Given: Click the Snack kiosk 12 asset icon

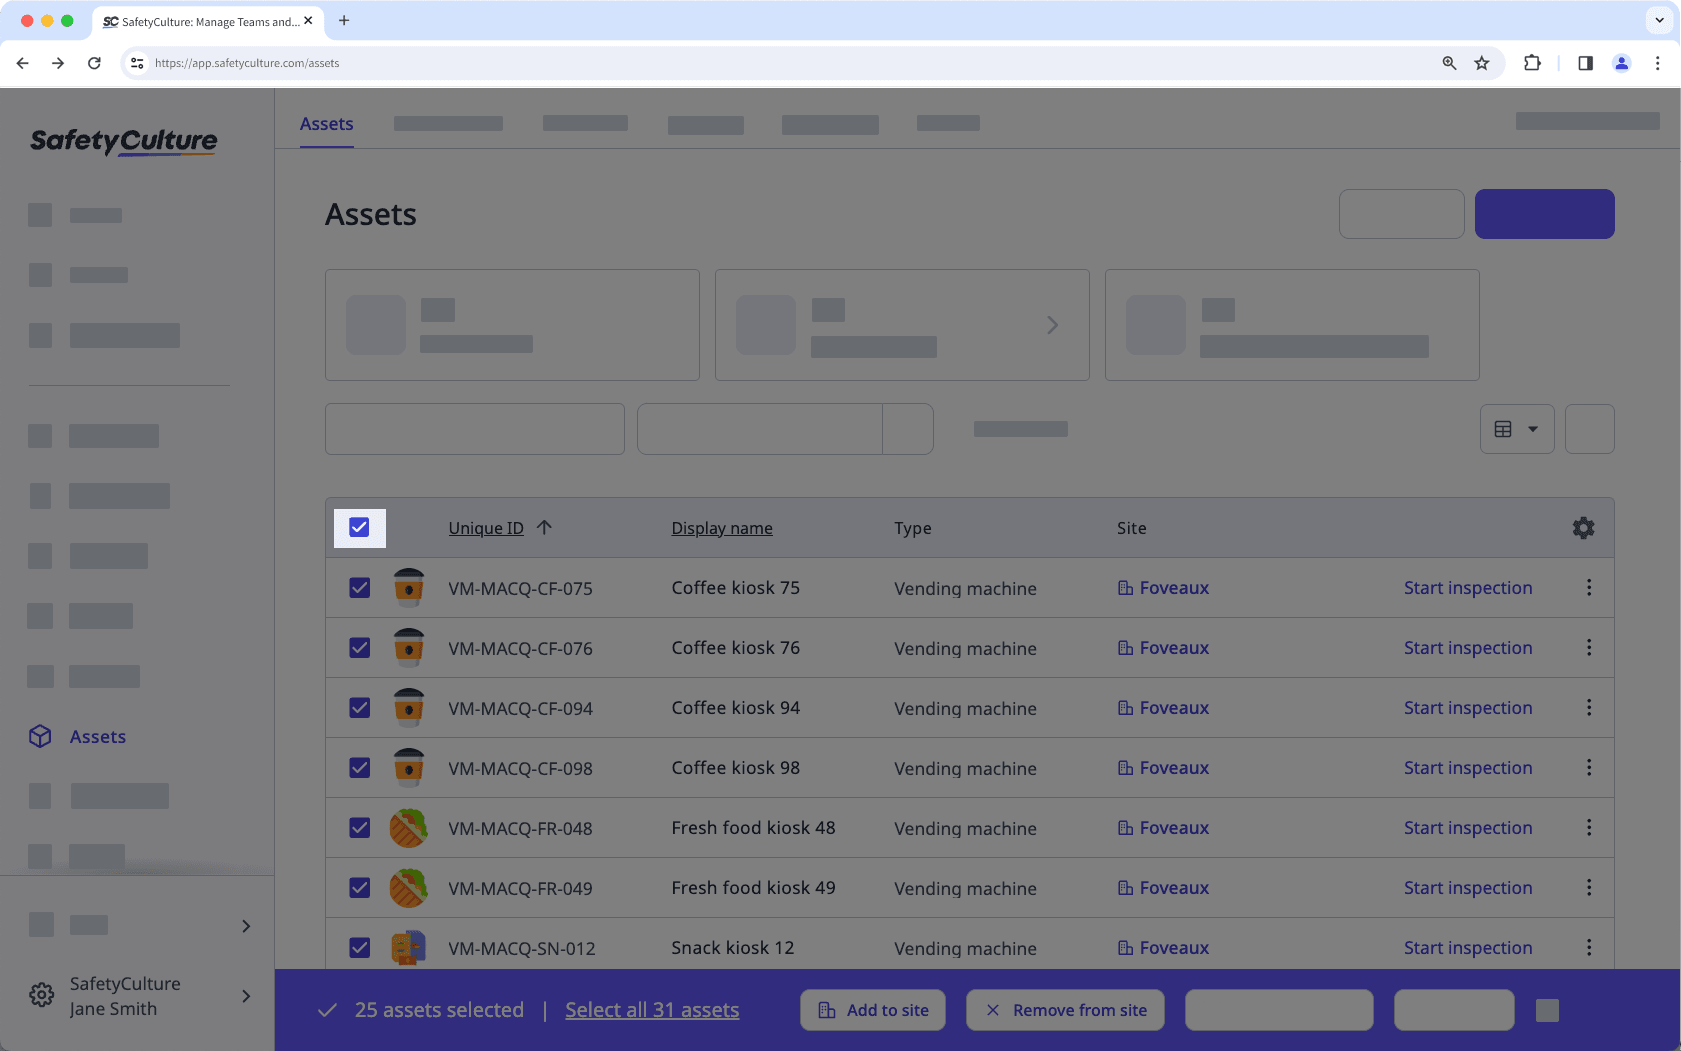Looking at the screenshot, I should pyautogui.click(x=409, y=947).
